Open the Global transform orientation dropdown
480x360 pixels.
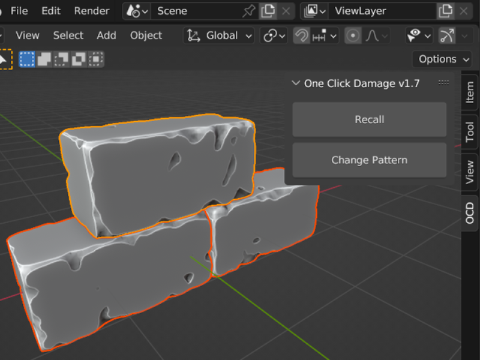(219, 35)
